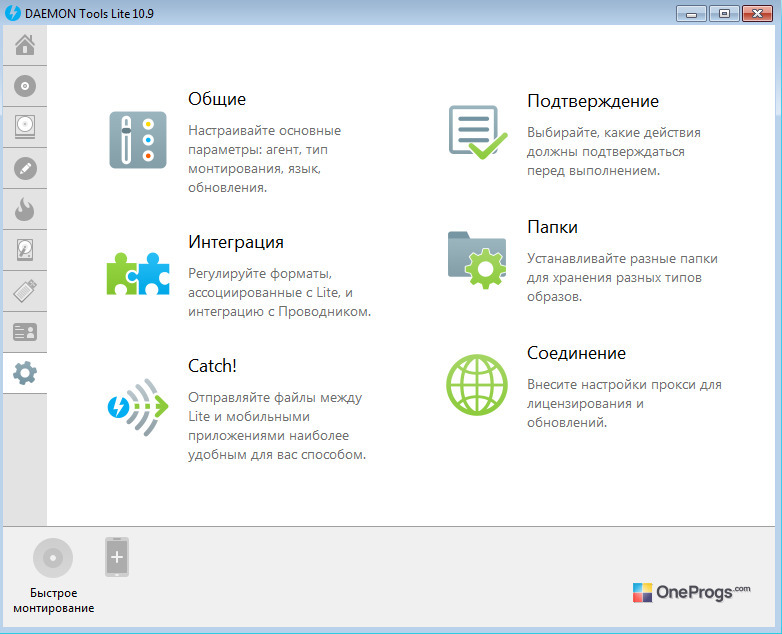Image resolution: width=782 pixels, height=634 pixels.
Task: Click the Папки folder gear icon
Action: 477,260
